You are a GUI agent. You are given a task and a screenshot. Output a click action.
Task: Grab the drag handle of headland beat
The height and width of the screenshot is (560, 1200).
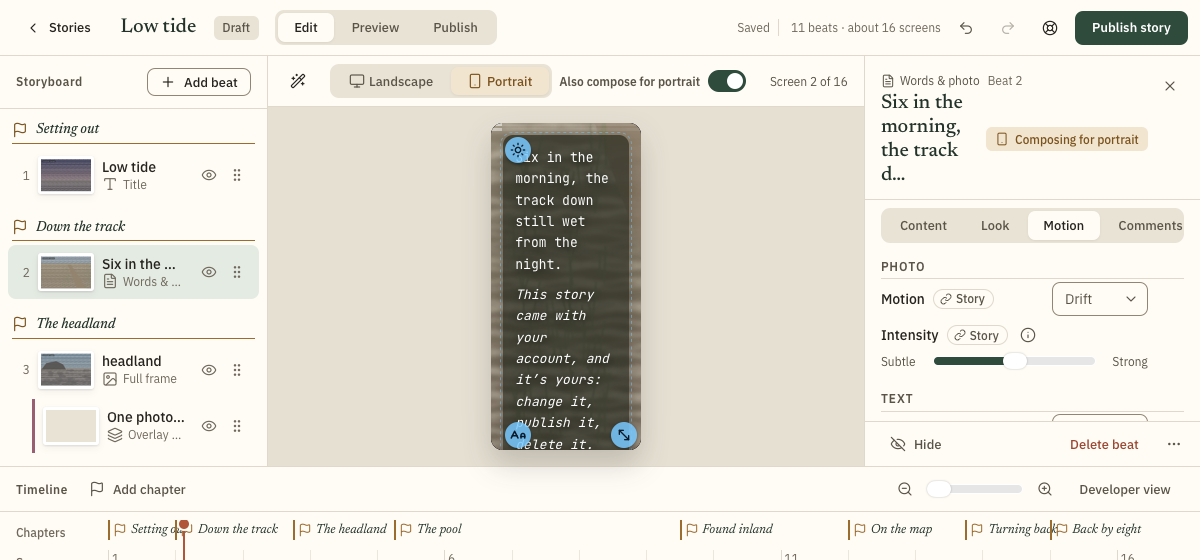tap(237, 370)
